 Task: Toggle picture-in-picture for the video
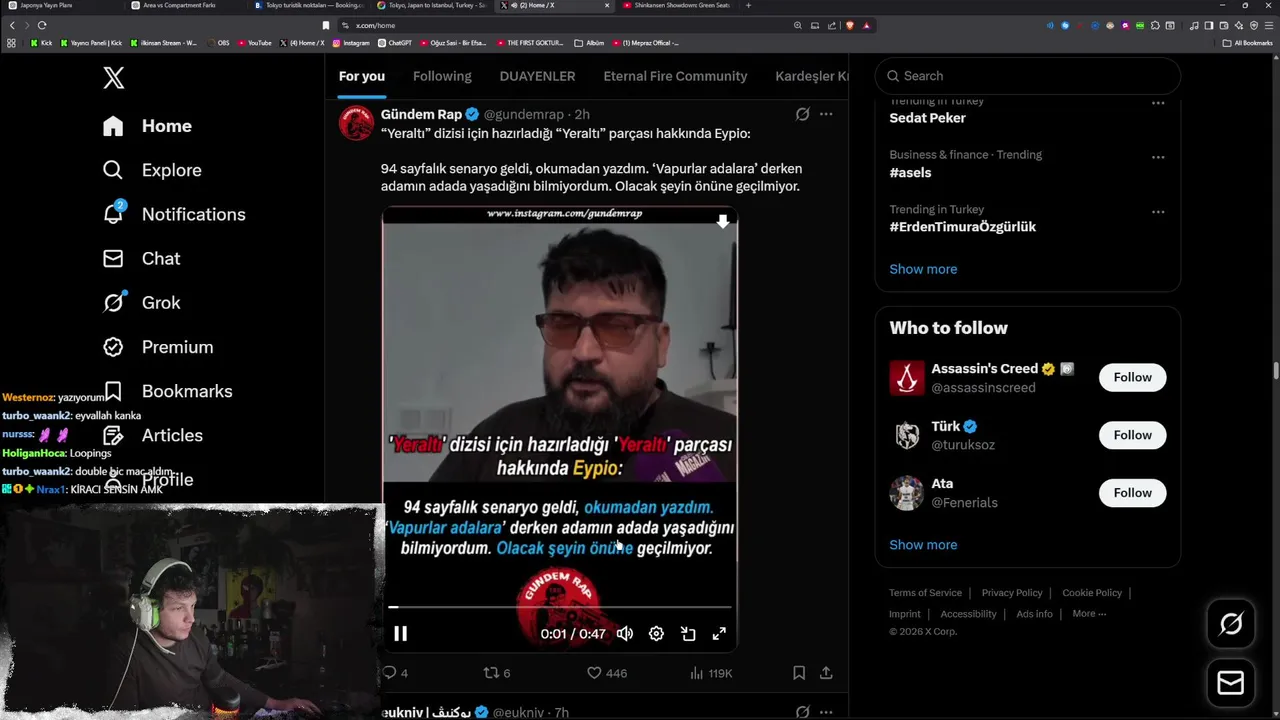[x=688, y=633]
